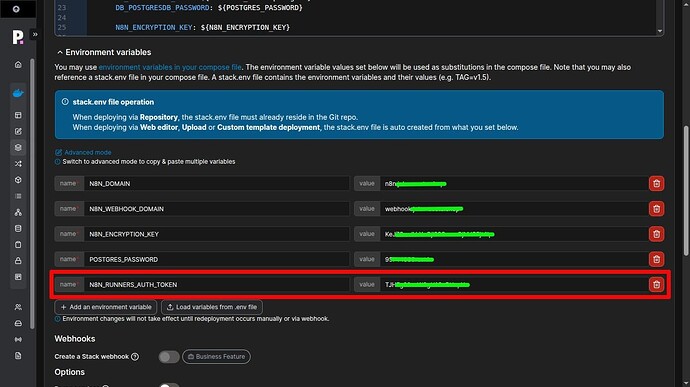
Task: Open the Environments hard-drive icon in sidebar
Action: tap(18, 323)
